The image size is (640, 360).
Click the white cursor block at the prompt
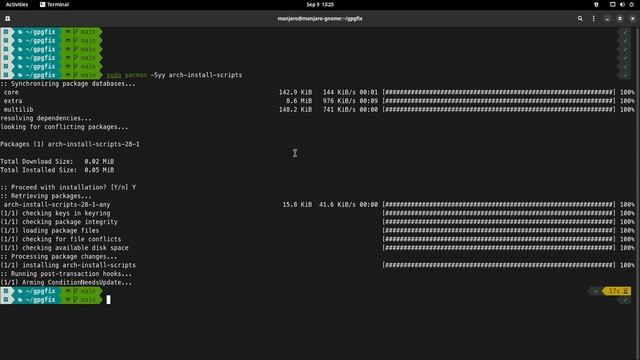coord(108,300)
